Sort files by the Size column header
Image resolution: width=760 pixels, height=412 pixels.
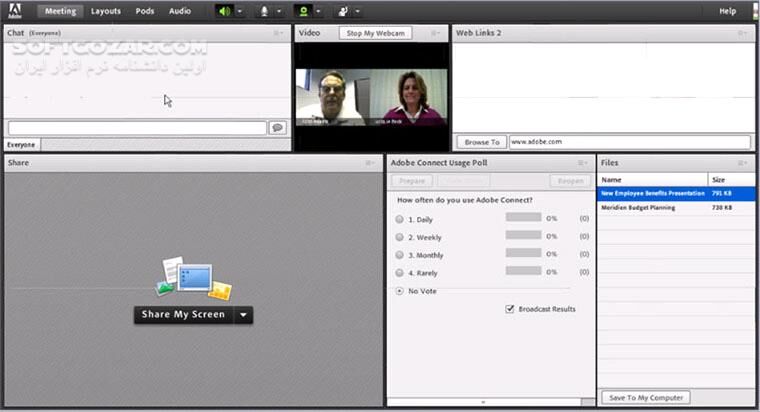pos(731,179)
